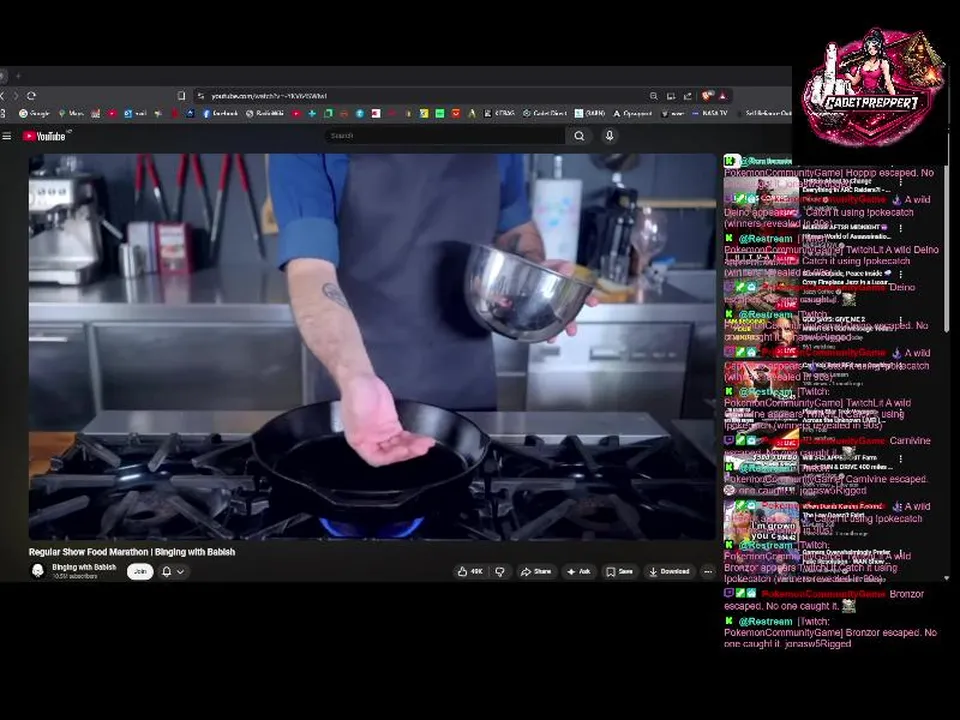Open the Binging with Babish channel name
This screenshot has height=720, width=960.
click(84, 567)
